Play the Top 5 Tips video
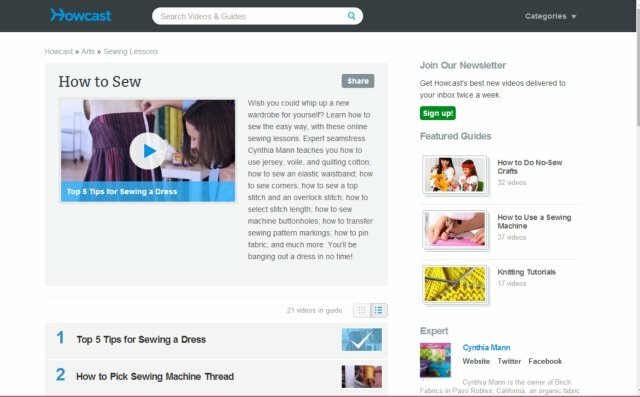Viewport: 640px width, 397px height. click(x=148, y=151)
